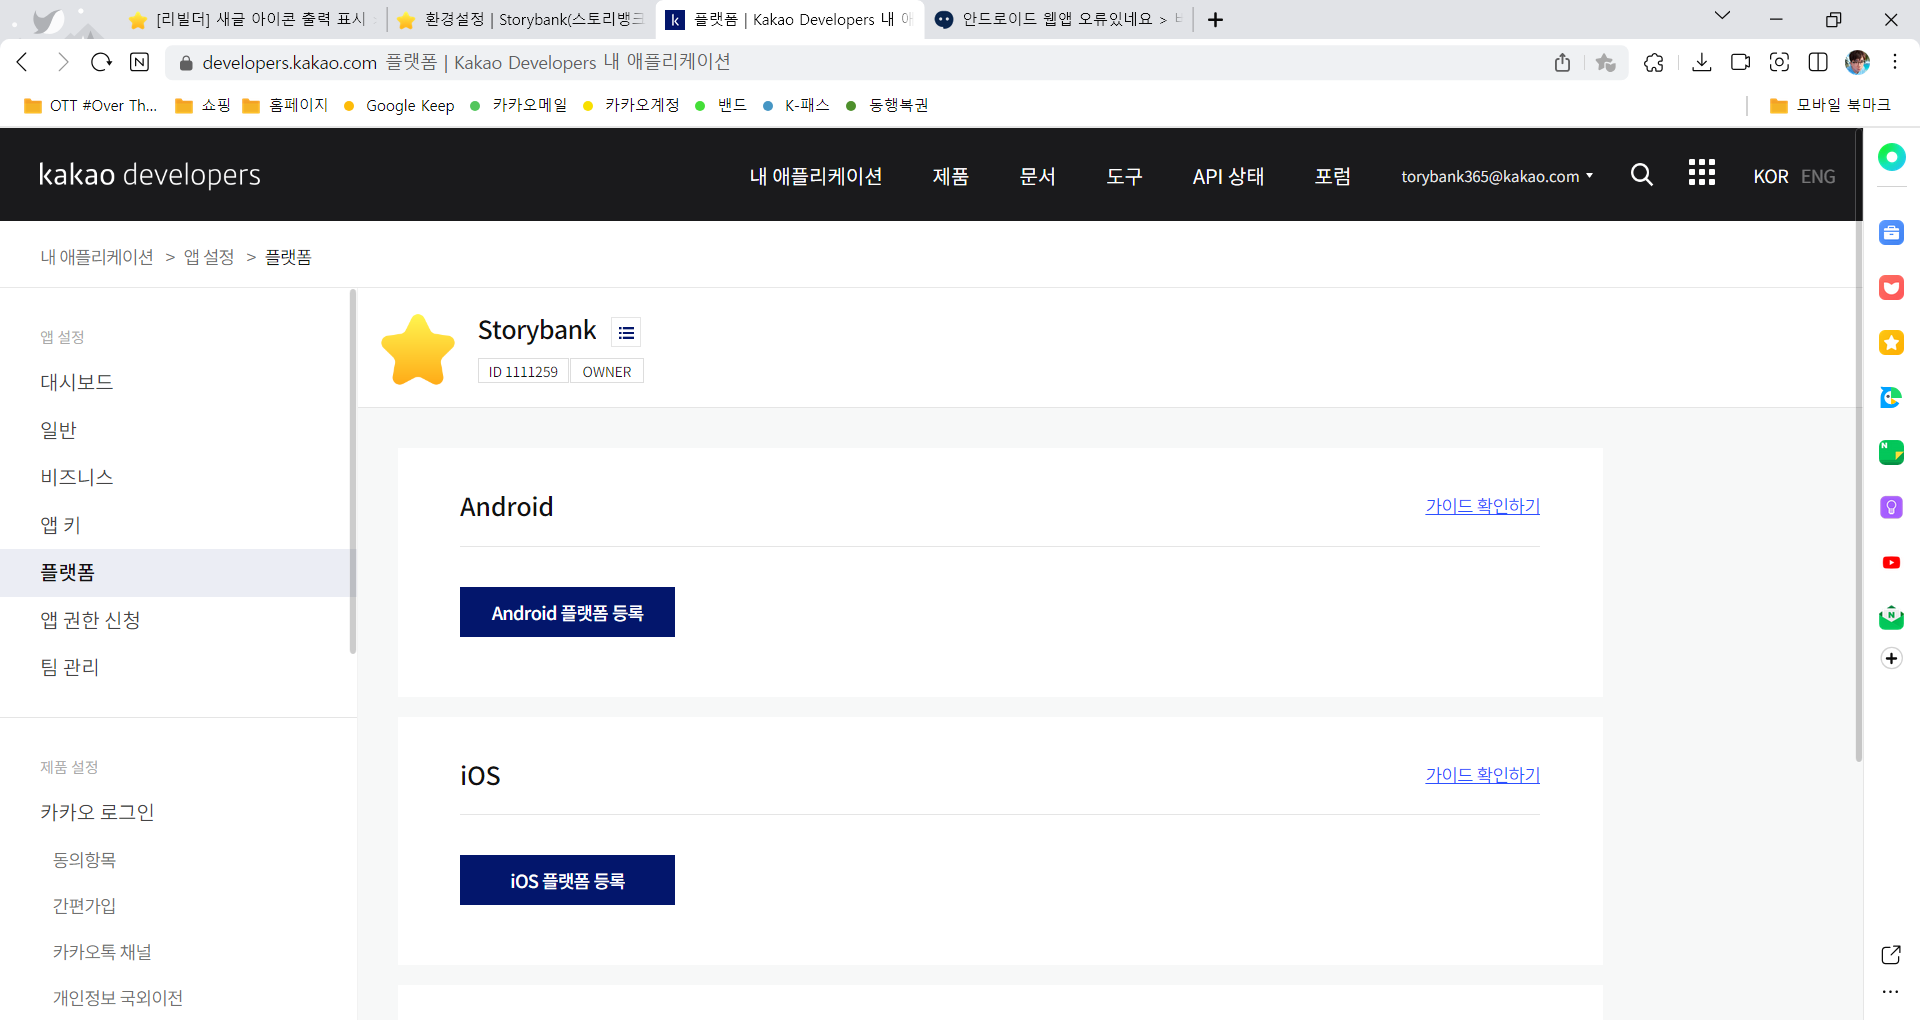Open 내 애플리케이션 in top navigation

pos(816,176)
